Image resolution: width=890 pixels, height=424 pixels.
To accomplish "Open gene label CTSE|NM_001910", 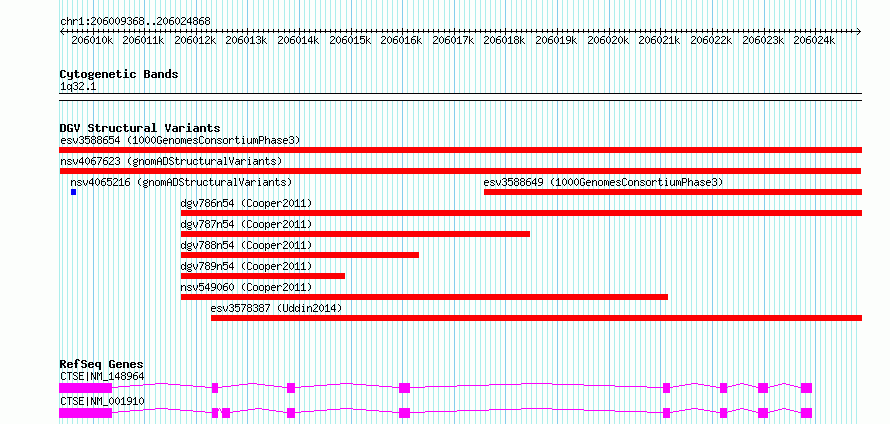I will (102, 401).
